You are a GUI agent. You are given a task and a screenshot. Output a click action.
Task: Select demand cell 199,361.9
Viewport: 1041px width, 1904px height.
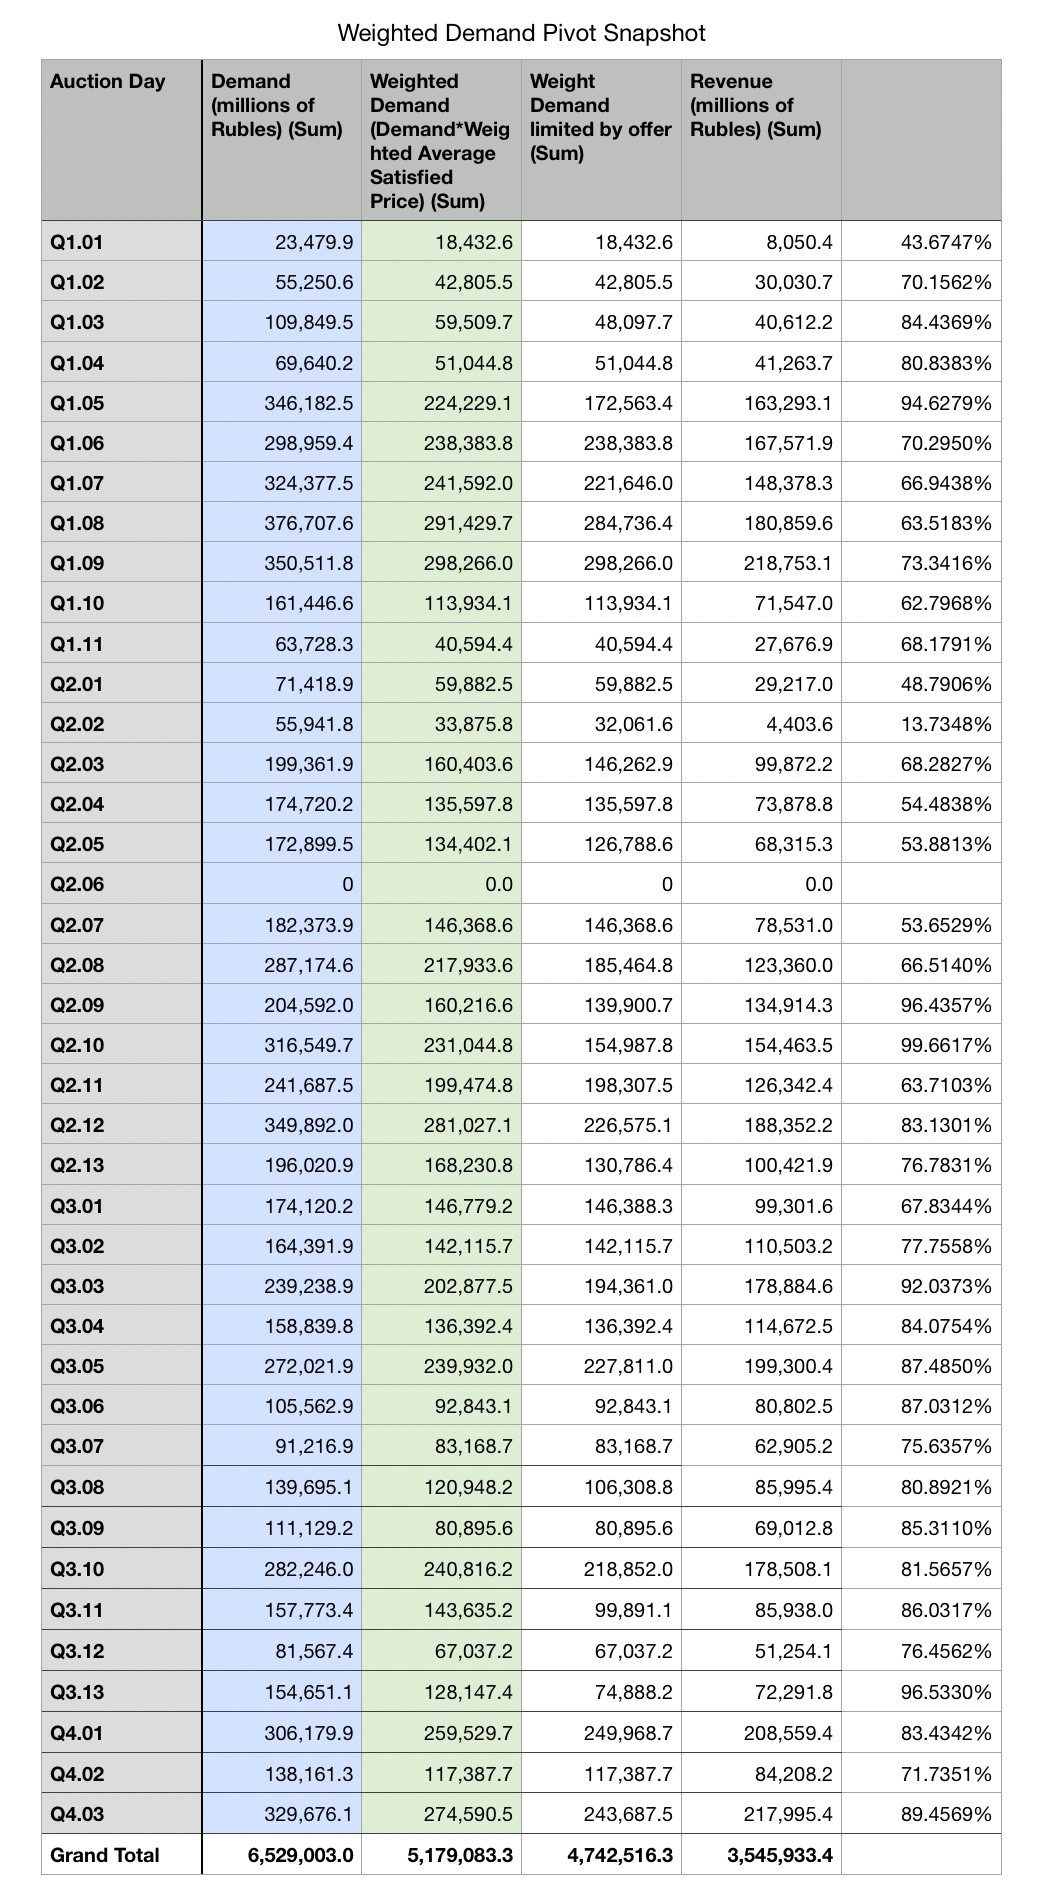(x=282, y=764)
